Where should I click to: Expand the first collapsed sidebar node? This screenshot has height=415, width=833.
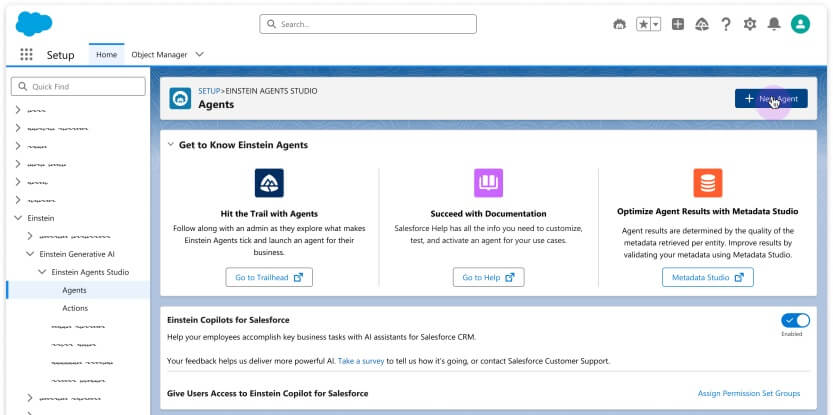[18, 110]
